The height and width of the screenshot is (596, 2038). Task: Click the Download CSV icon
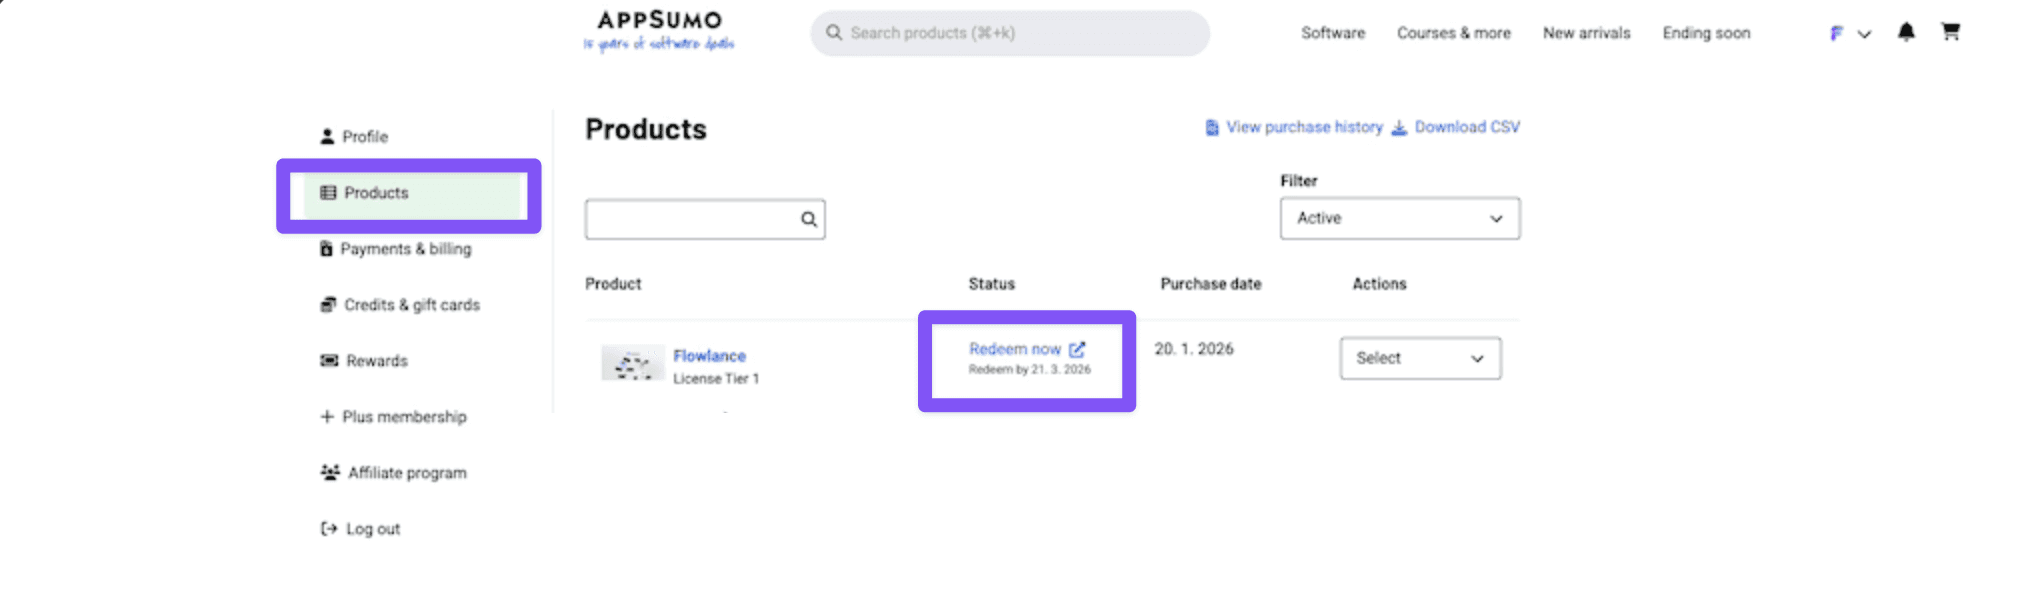click(1399, 127)
